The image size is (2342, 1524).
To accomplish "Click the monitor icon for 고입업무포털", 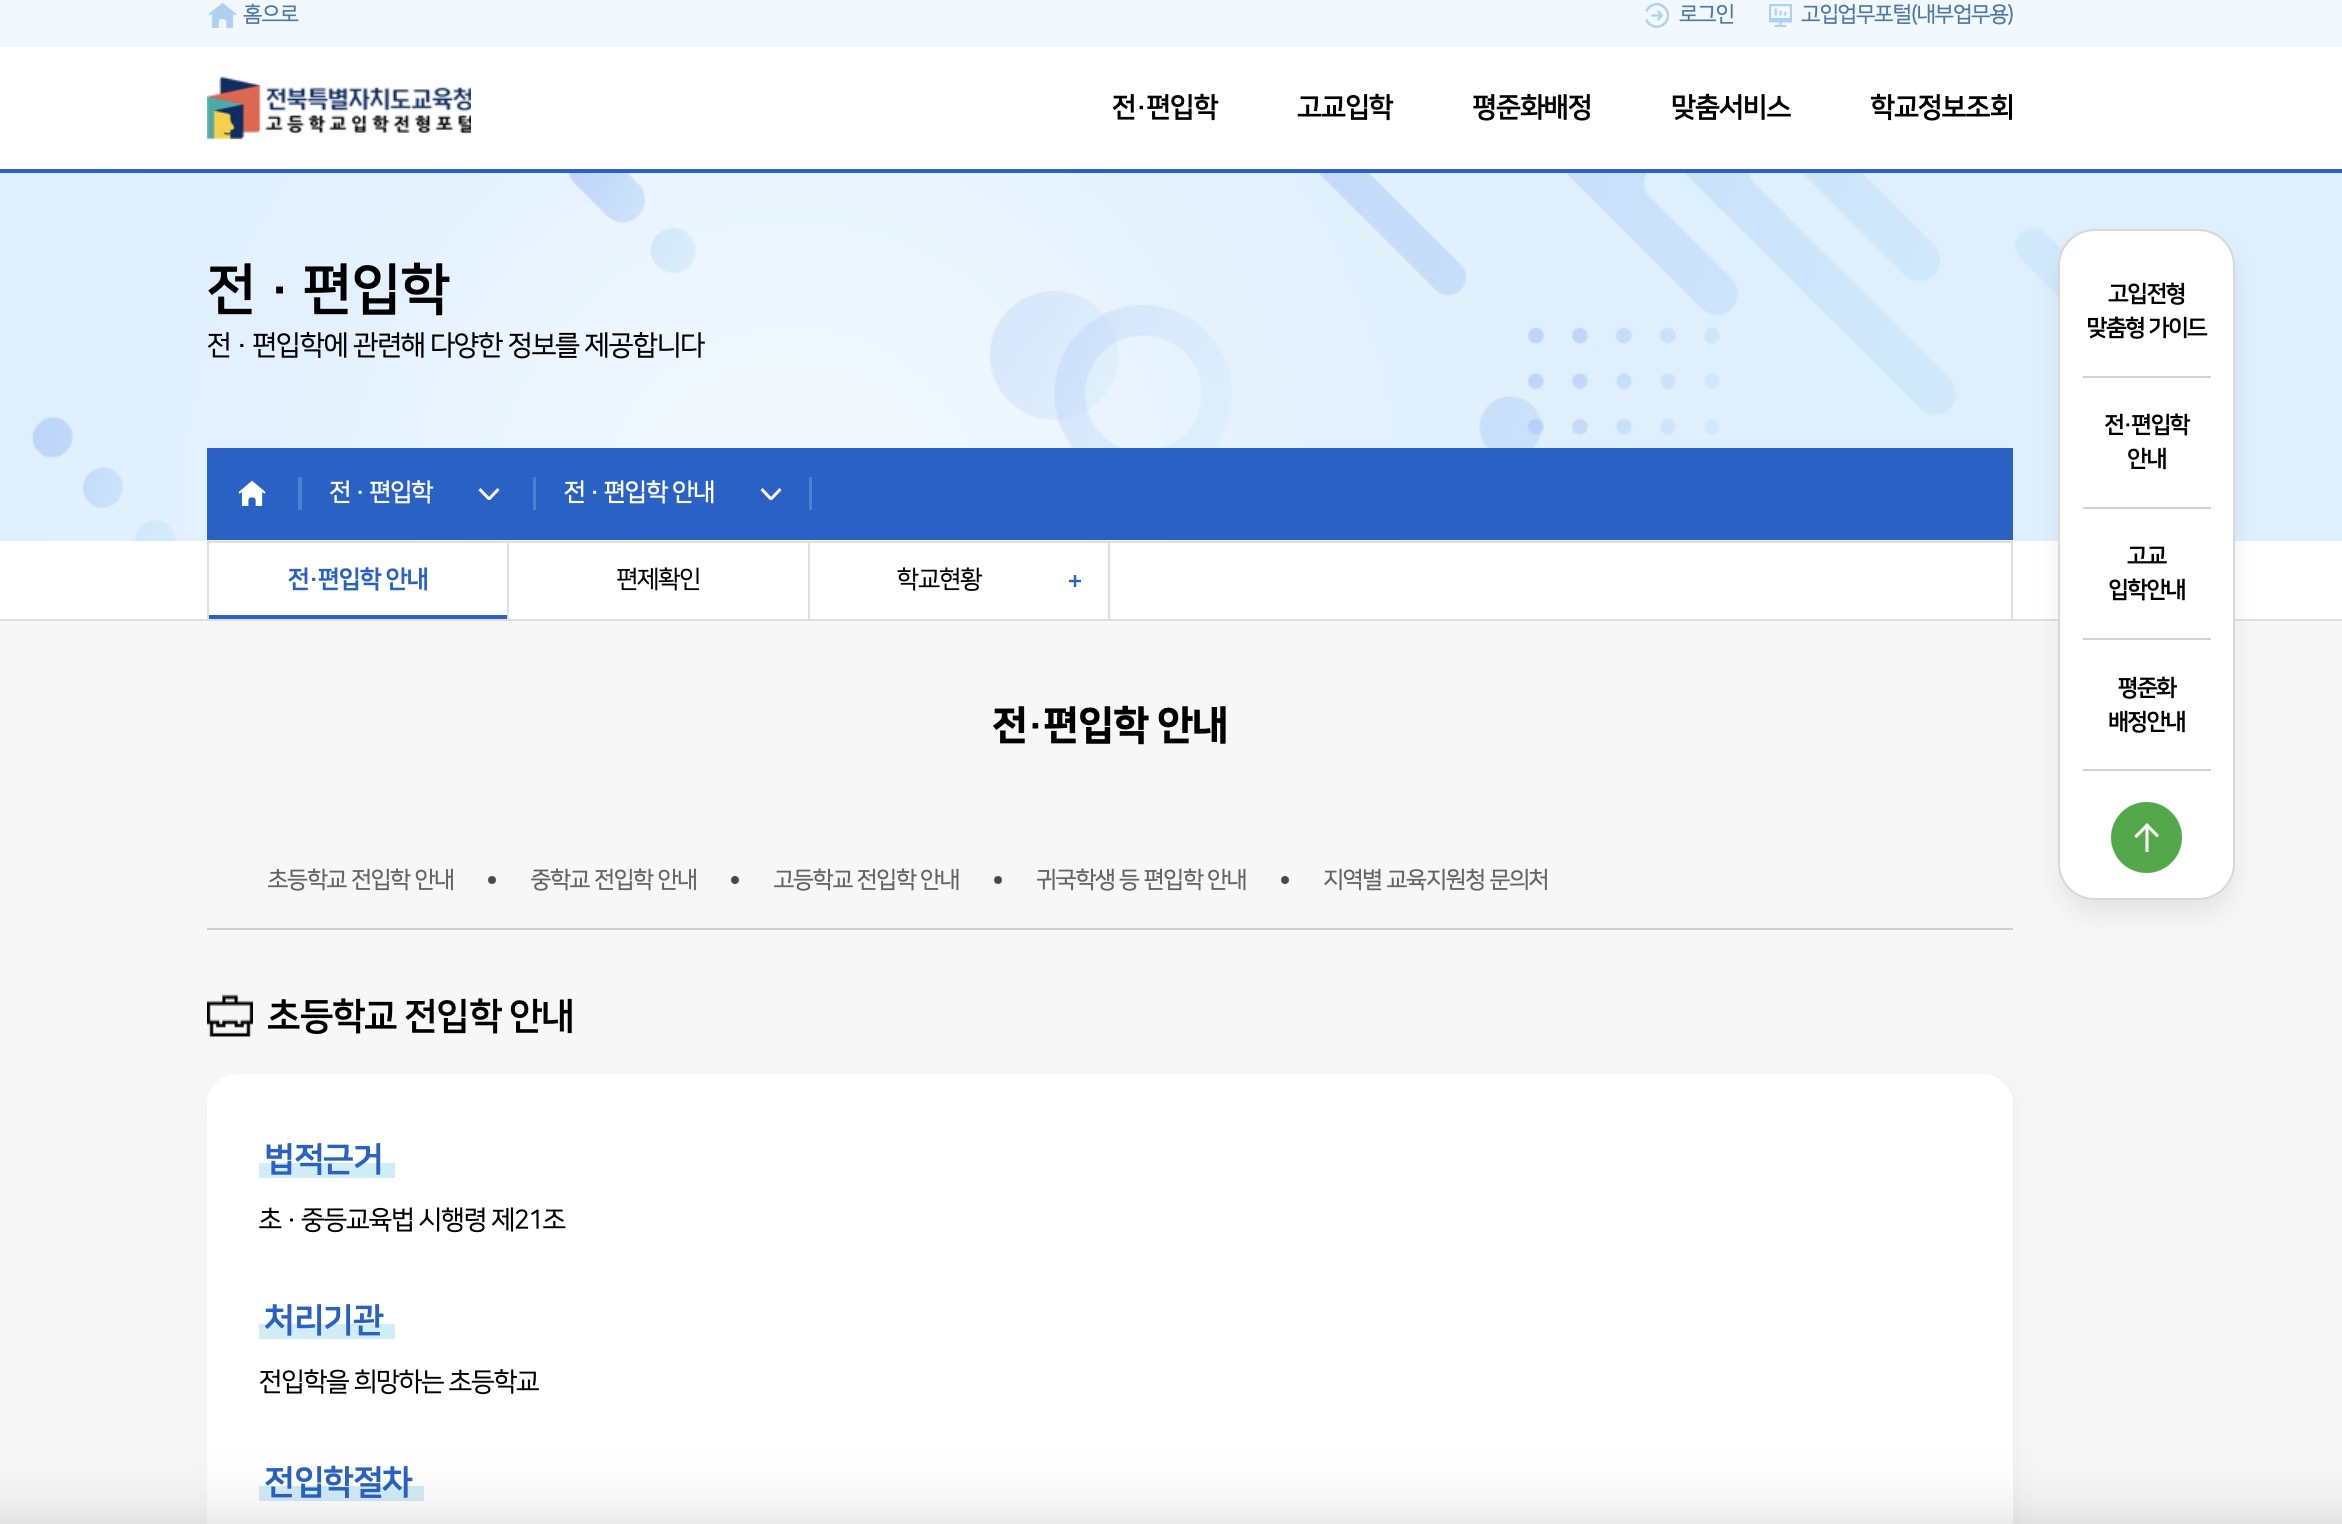I will pyautogui.click(x=1780, y=15).
